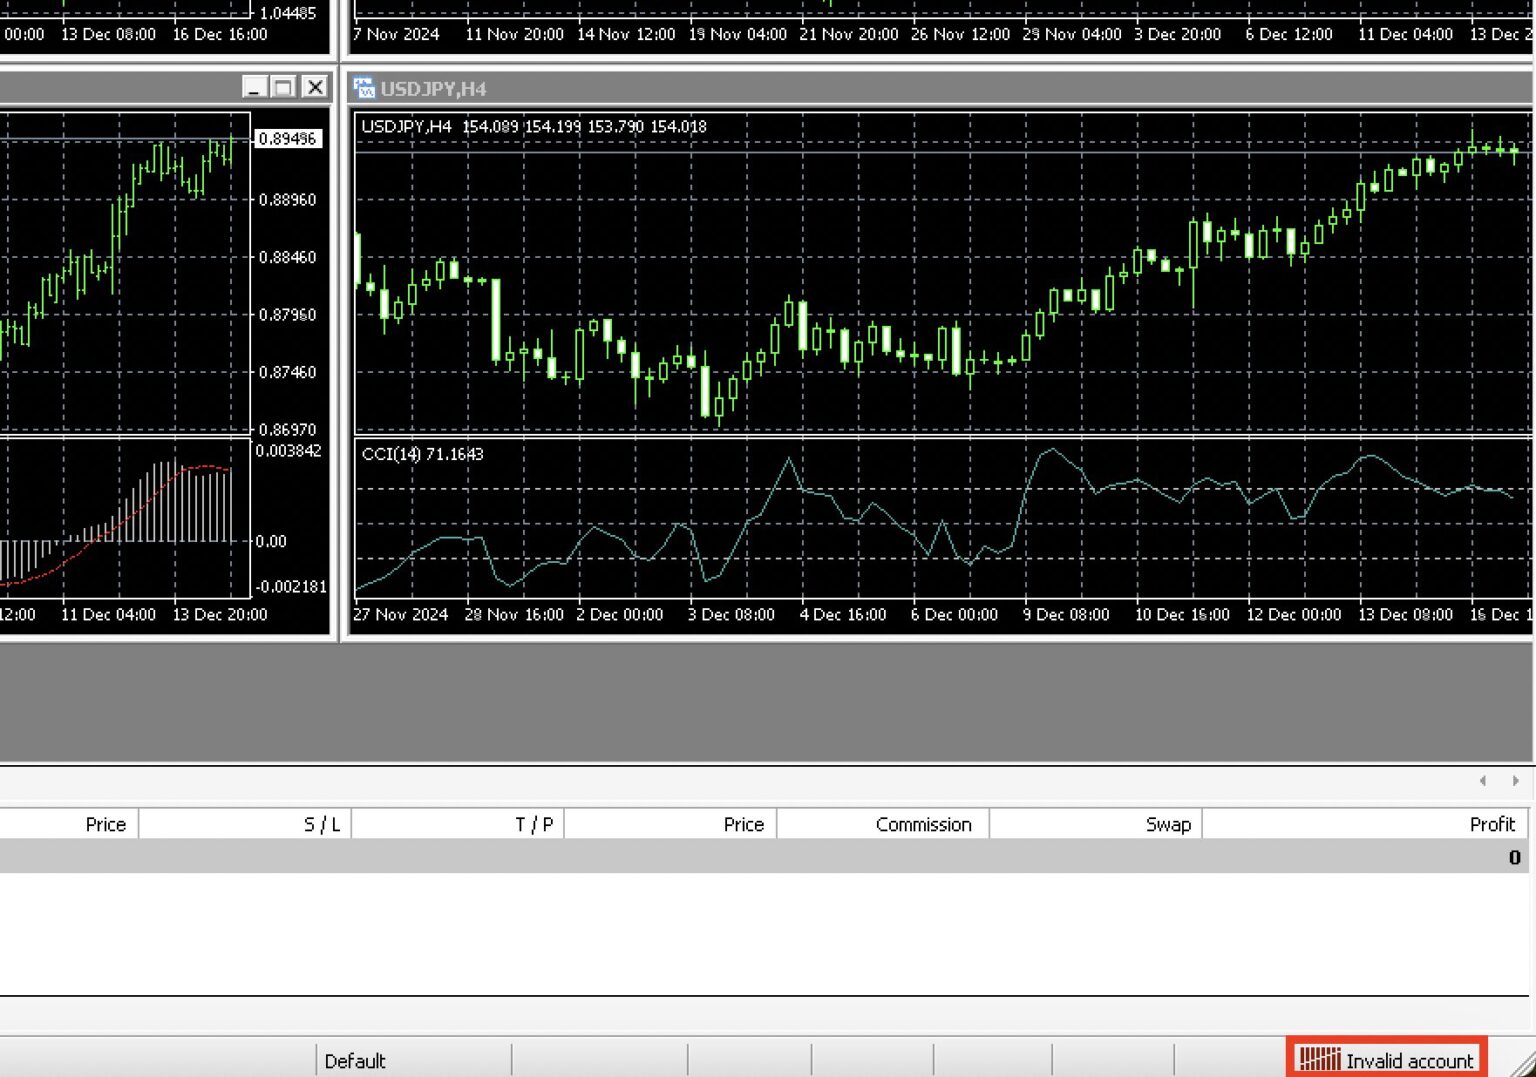
Task: Select the USDJPY,H4 chart title bar
Action: point(900,88)
